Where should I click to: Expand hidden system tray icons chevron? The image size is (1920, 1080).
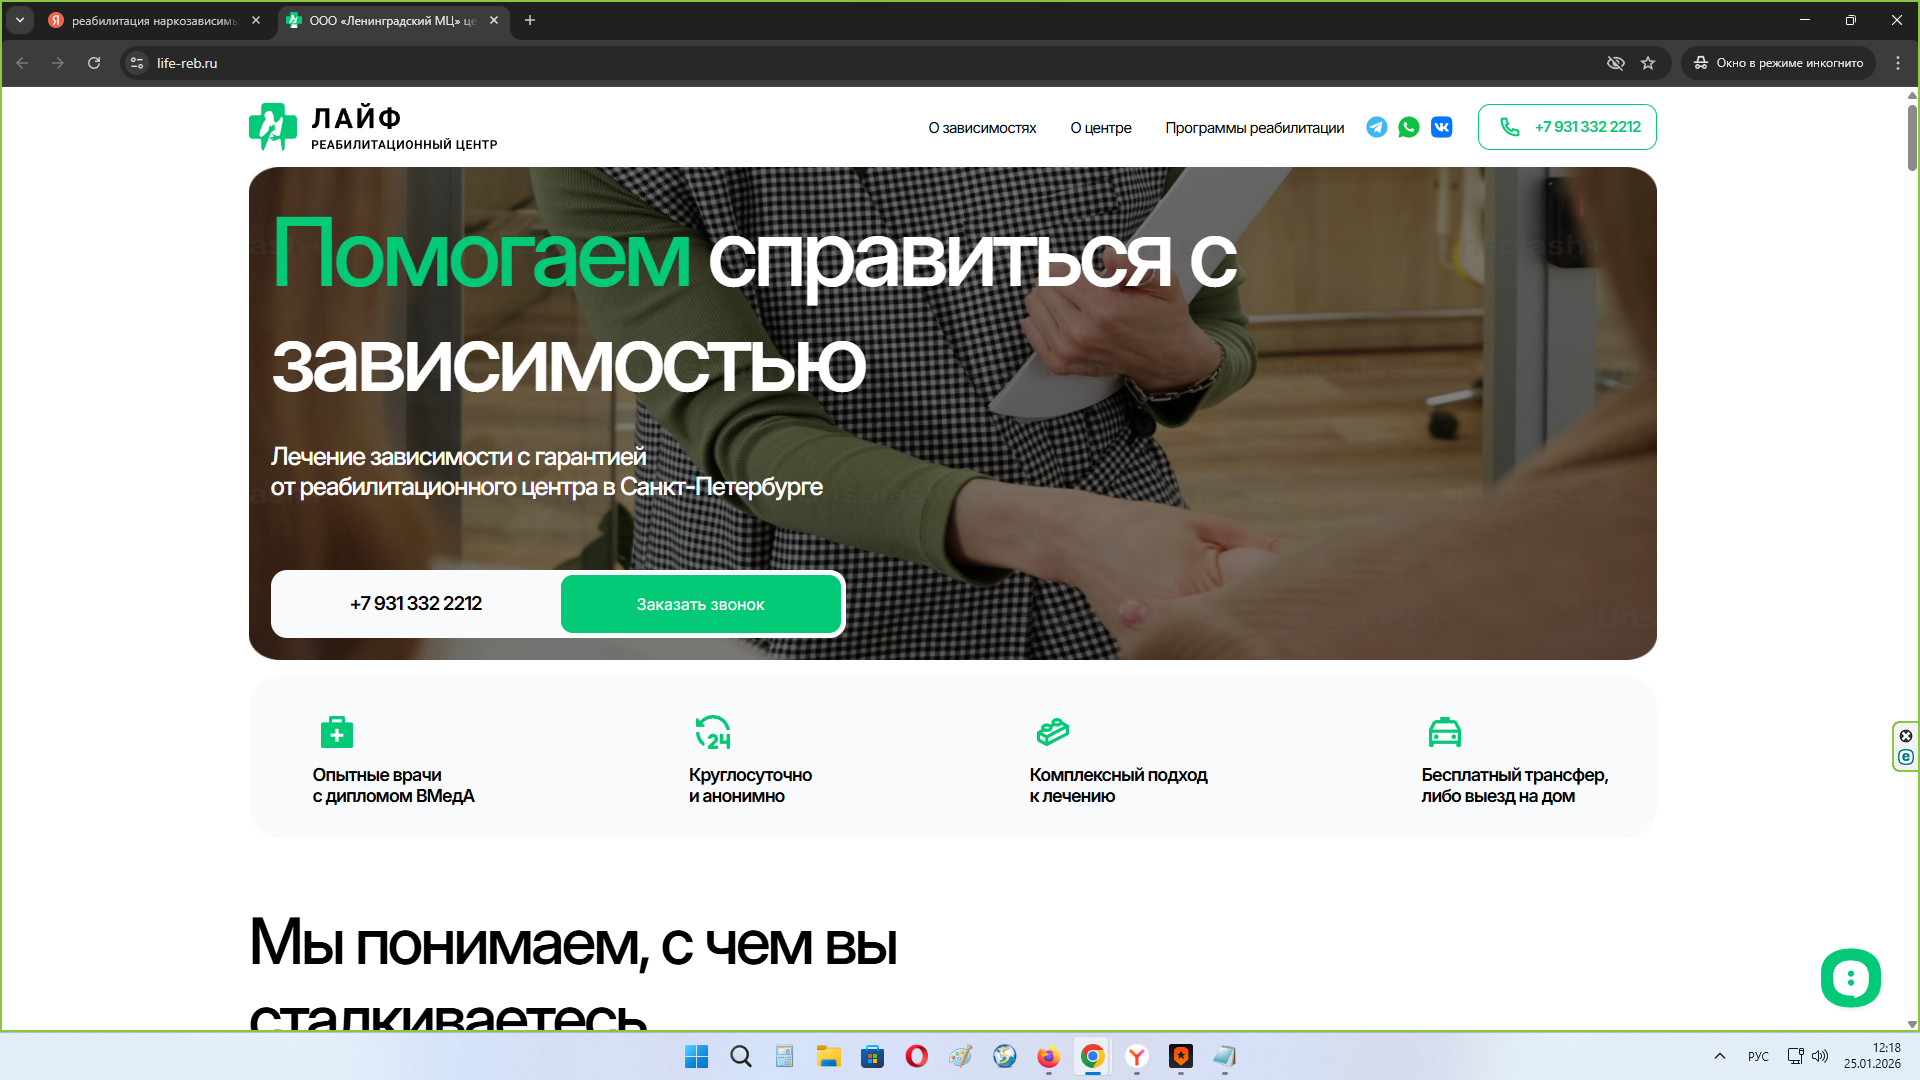[x=1719, y=1056]
